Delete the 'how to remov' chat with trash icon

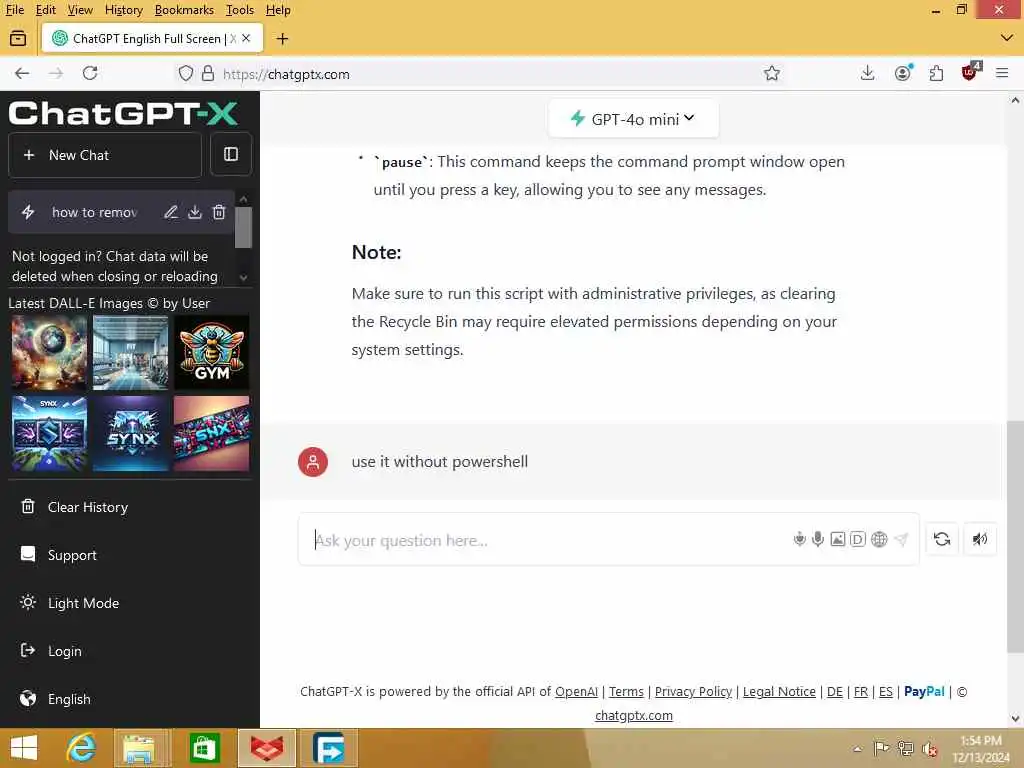point(219,212)
